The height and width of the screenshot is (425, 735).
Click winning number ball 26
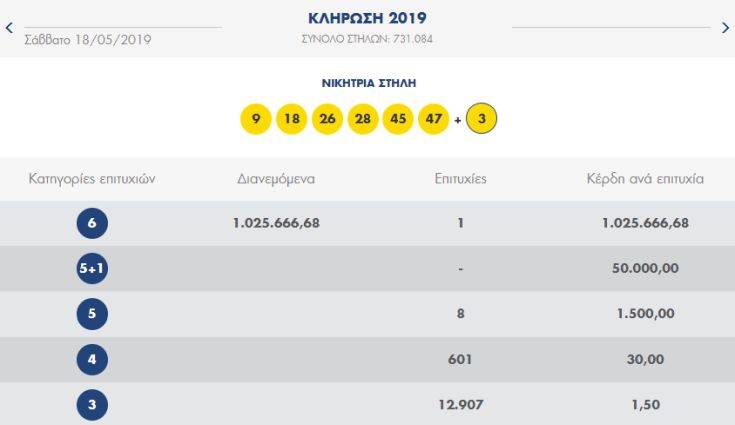(x=327, y=120)
